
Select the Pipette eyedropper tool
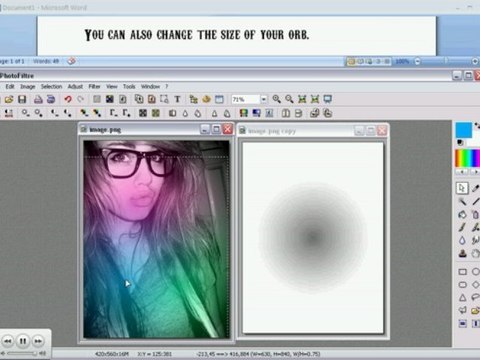tap(475, 188)
